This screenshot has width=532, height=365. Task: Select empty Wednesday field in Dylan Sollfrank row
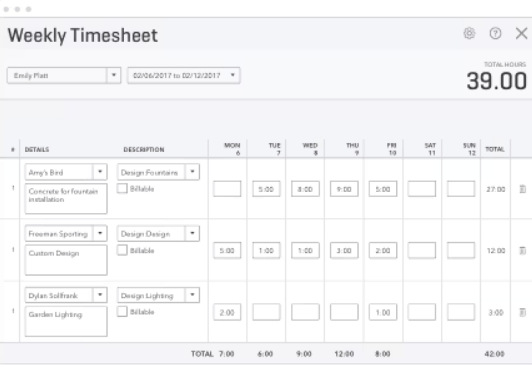(x=305, y=312)
